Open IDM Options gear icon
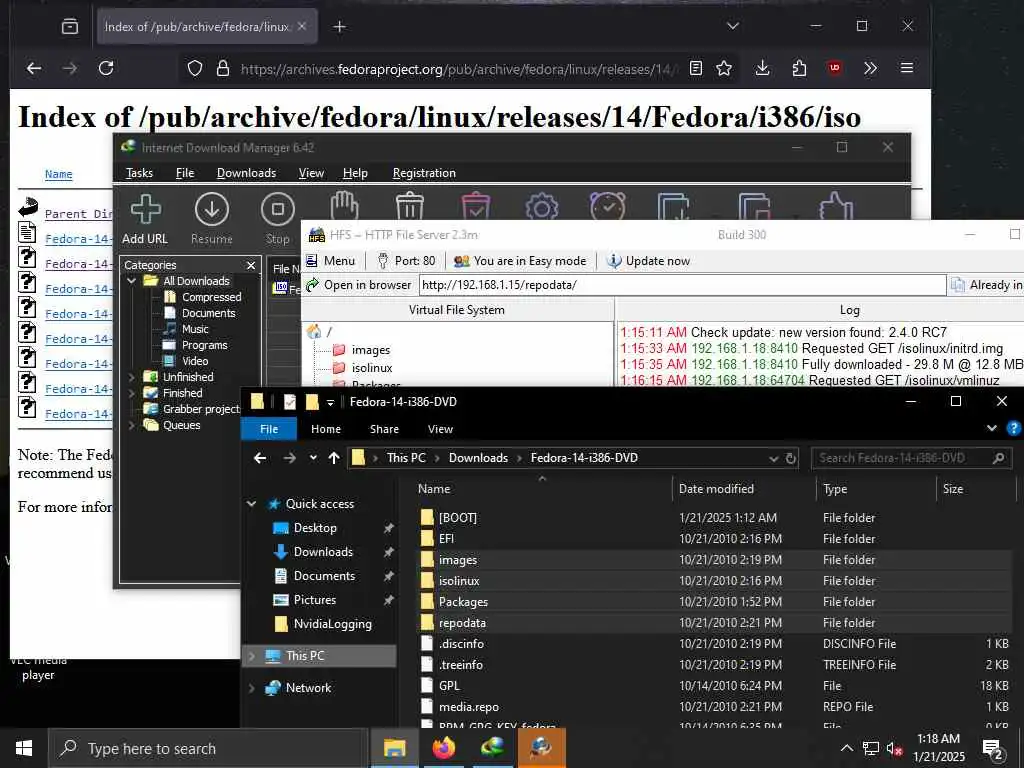This screenshot has height=768, width=1024. (x=542, y=208)
